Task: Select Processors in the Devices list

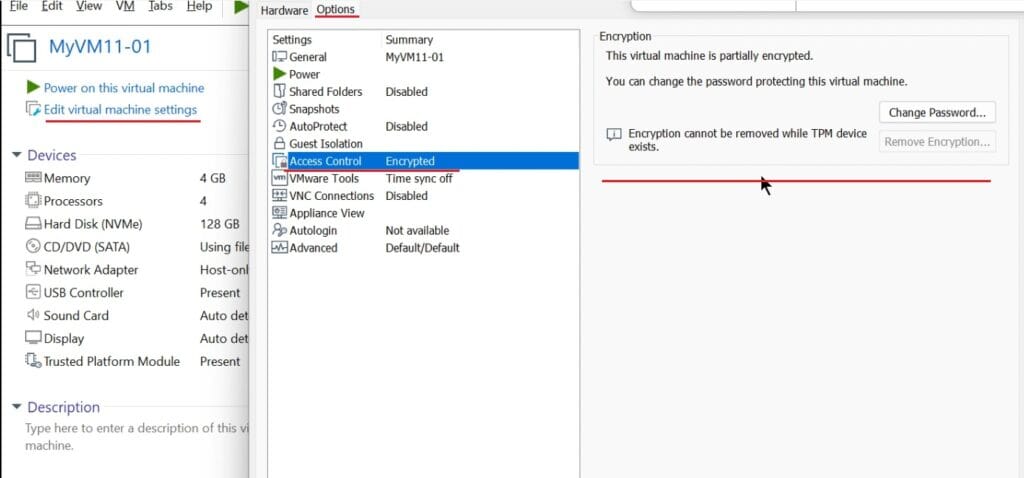Action: tap(73, 201)
